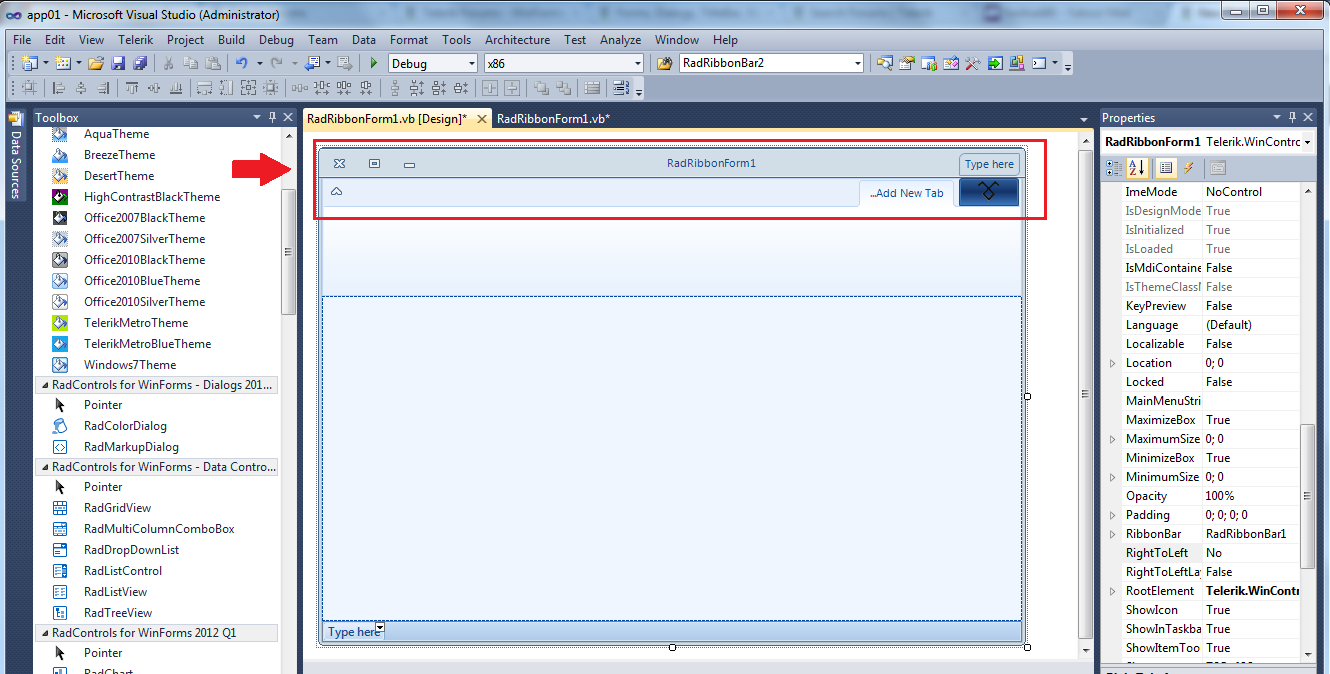Click the Save All icon
This screenshot has height=674, width=1330.
140,63
